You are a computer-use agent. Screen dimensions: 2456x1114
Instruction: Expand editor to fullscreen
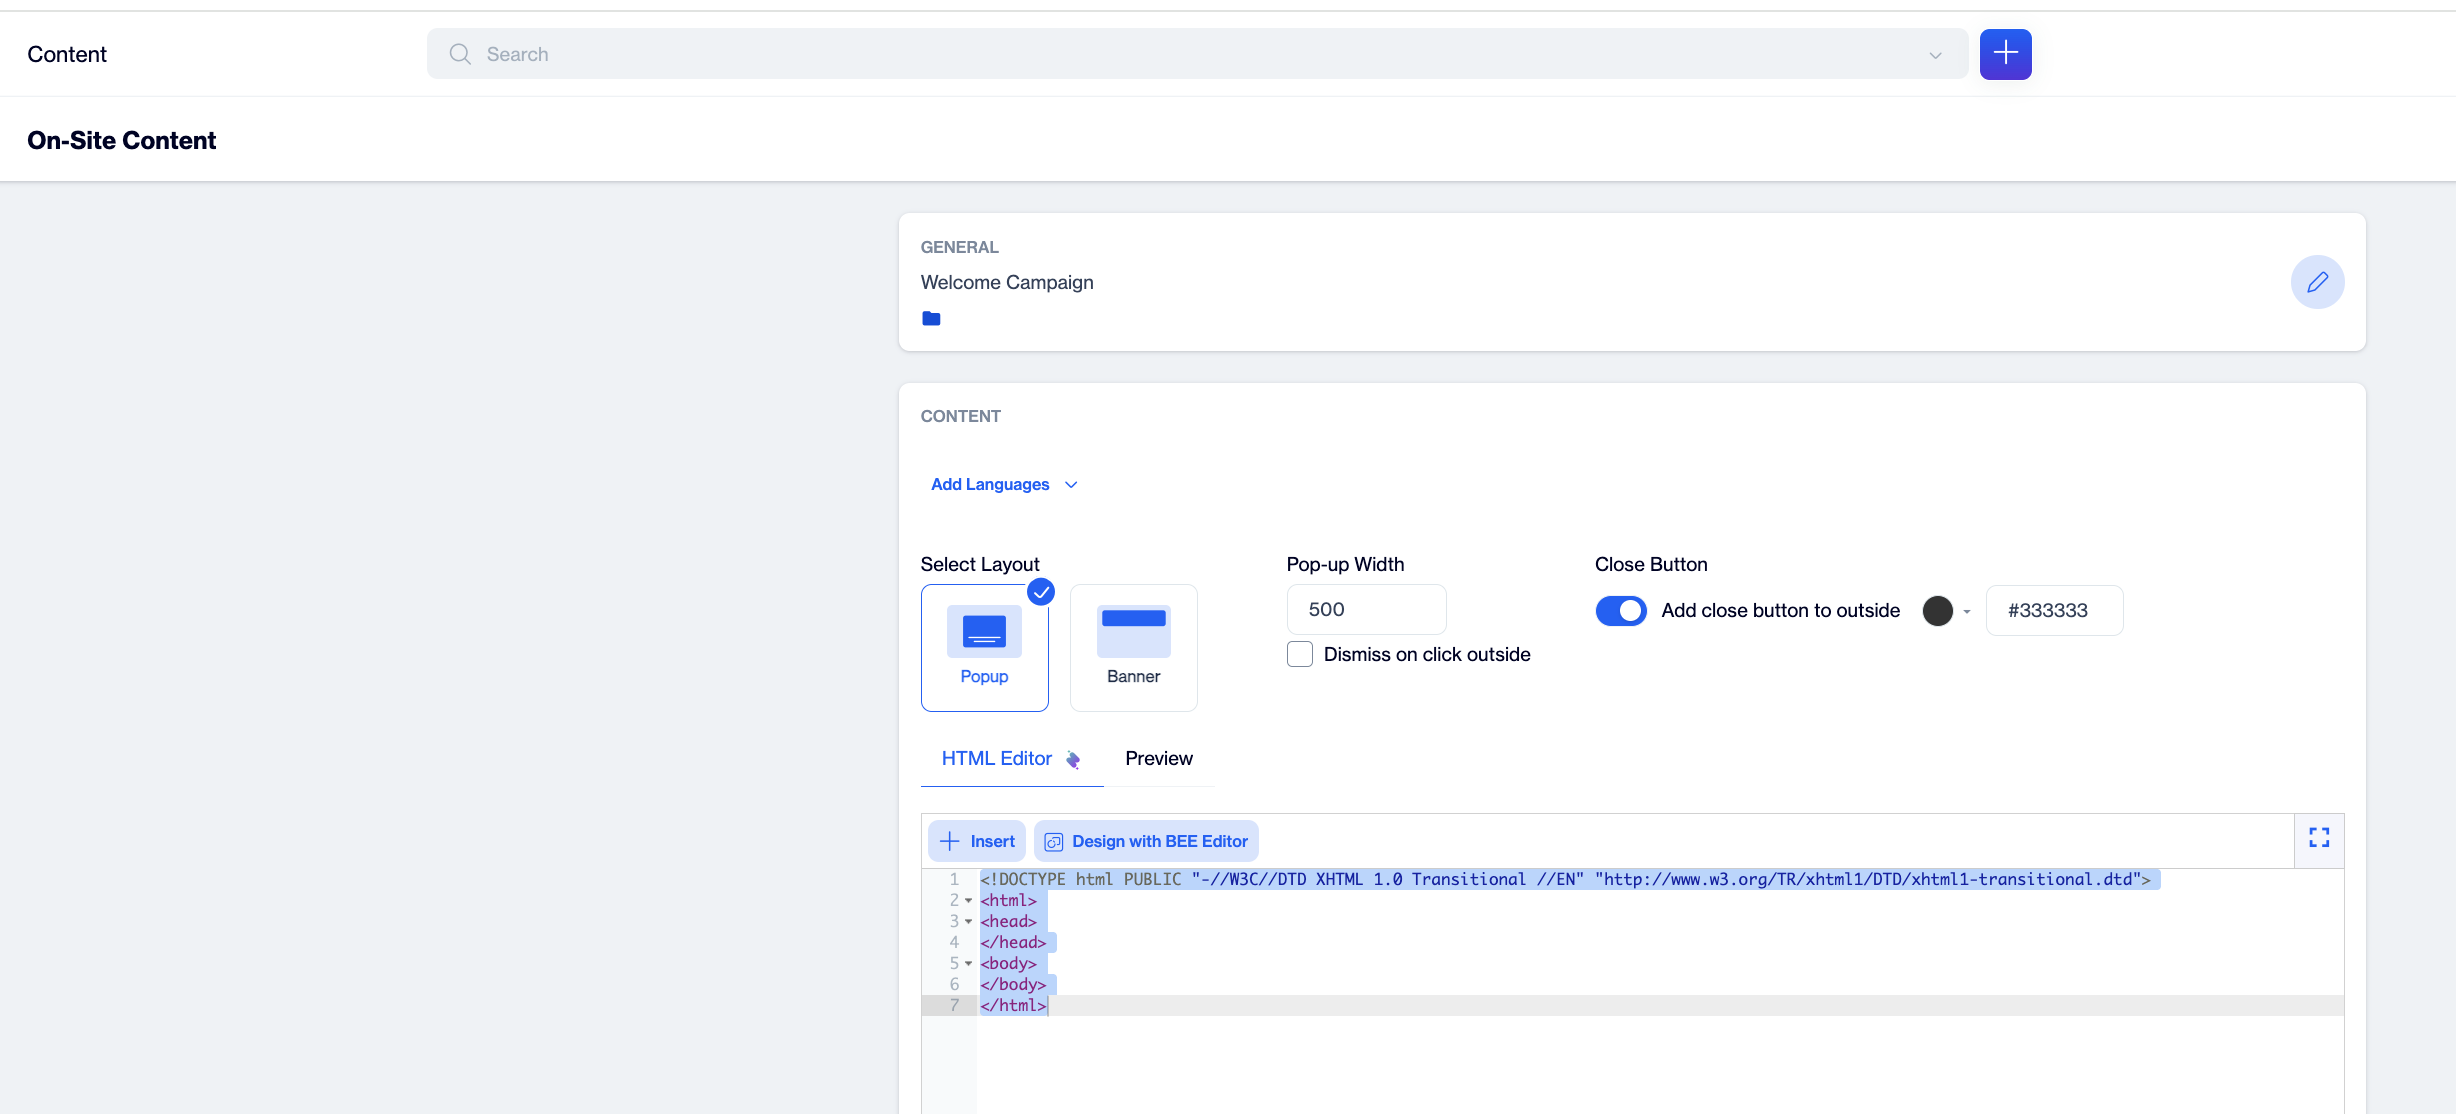pyautogui.click(x=2319, y=838)
